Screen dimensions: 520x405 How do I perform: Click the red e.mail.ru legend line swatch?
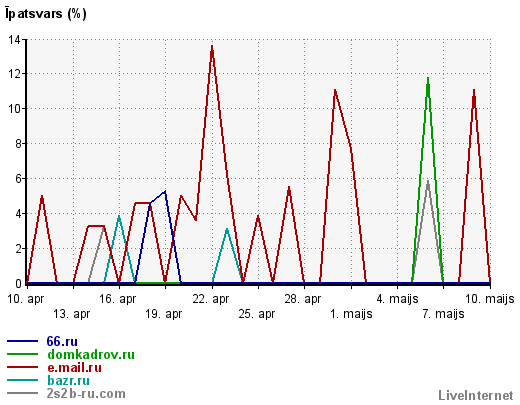pos(22,367)
